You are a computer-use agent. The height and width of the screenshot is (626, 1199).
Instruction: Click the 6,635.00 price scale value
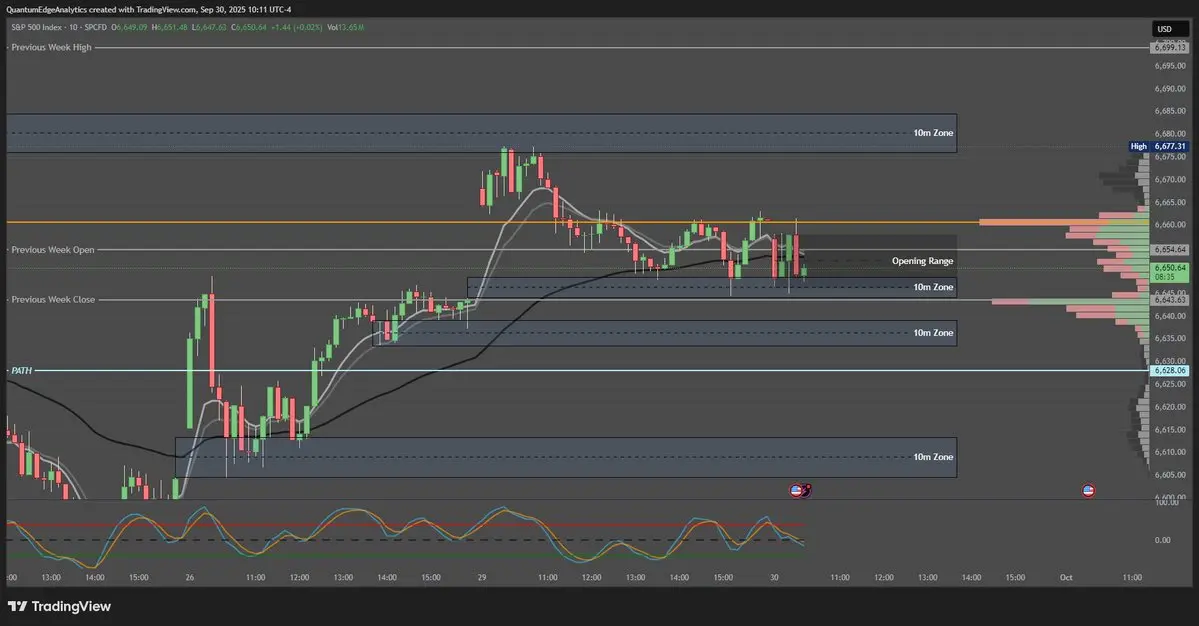tap(1170, 338)
